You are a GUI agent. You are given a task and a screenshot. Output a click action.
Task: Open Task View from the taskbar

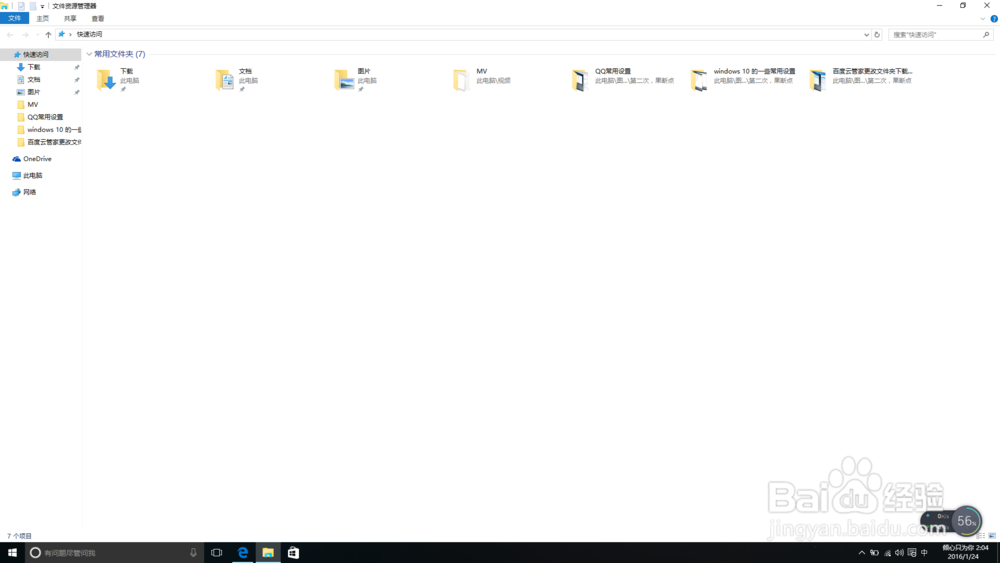click(217, 553)
